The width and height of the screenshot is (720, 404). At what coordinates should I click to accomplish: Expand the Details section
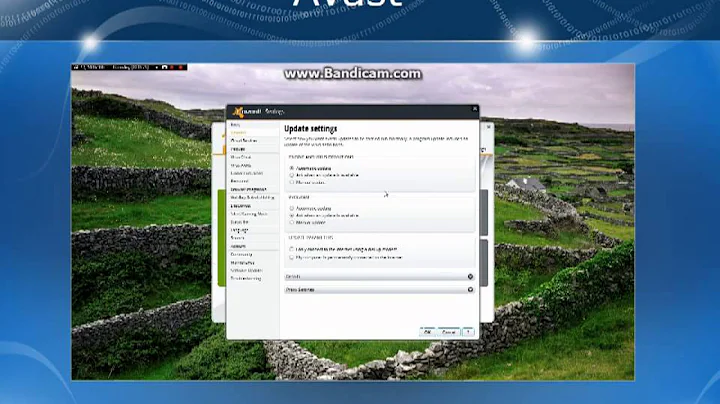(x=379, y=276)
